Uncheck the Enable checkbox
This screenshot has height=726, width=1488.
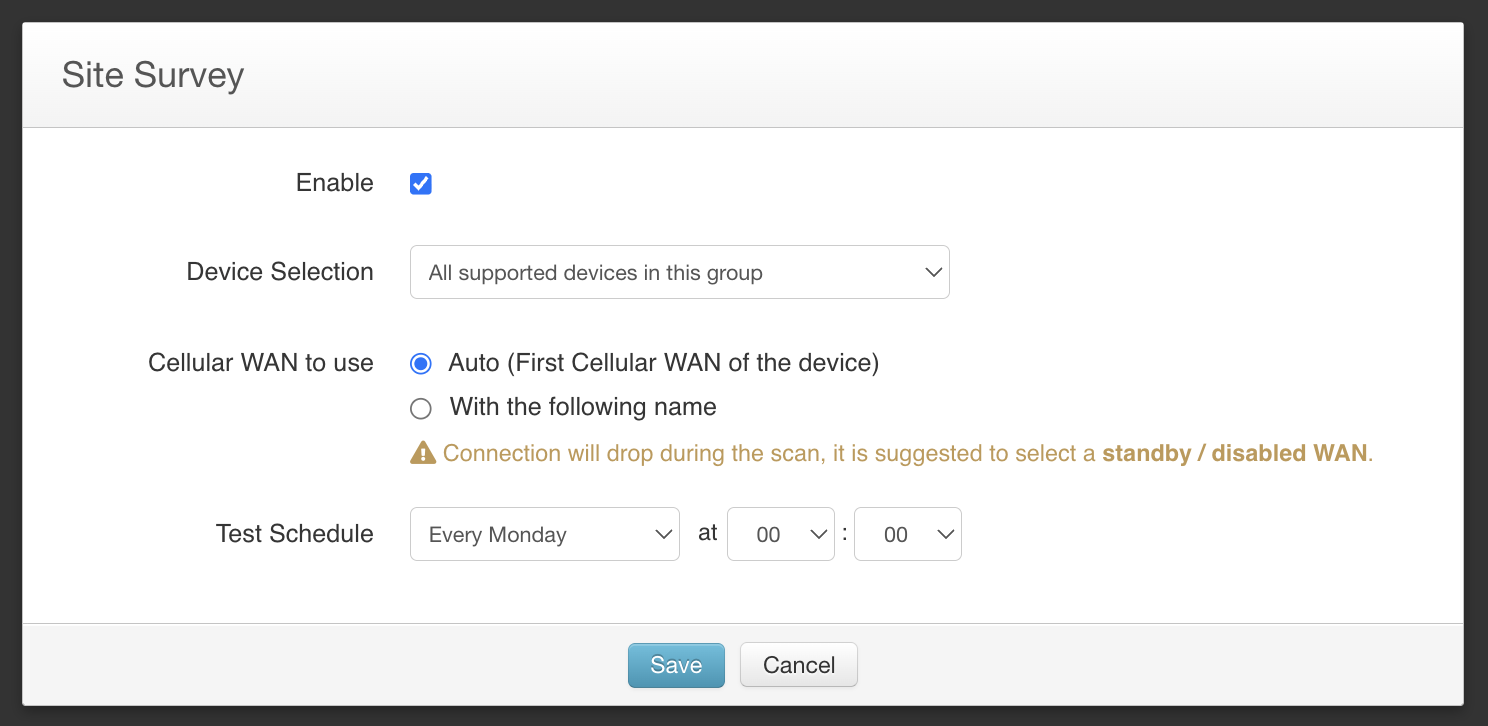click(421, 184)
